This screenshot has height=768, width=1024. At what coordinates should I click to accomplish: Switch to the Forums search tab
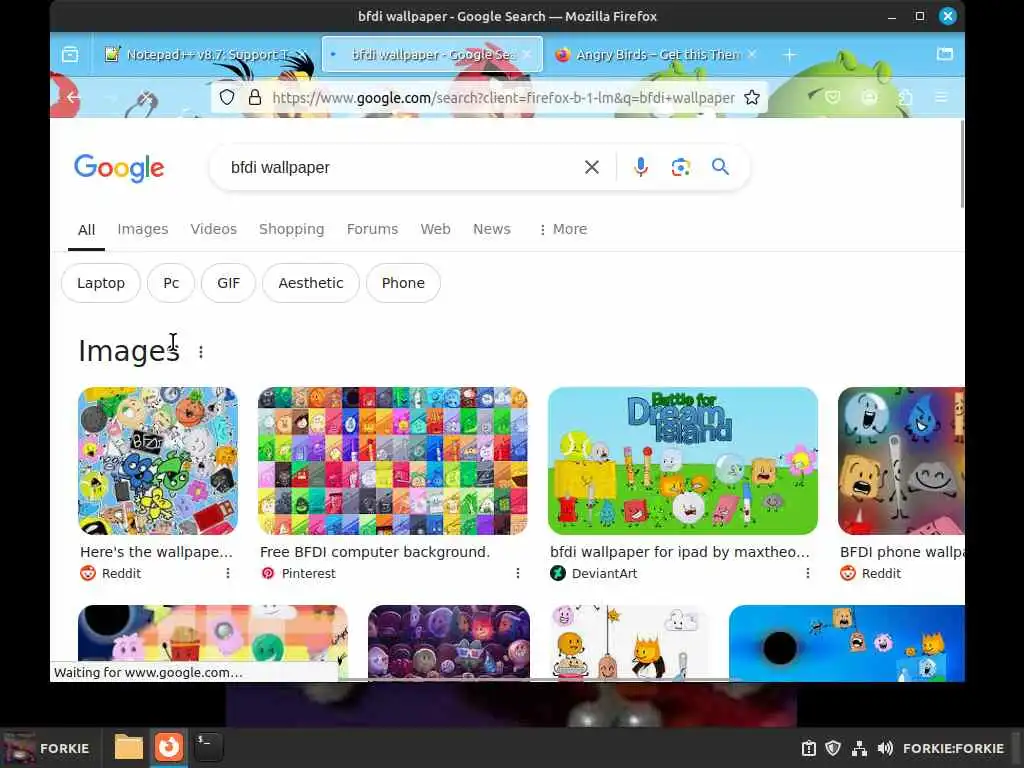click(372, 229)
